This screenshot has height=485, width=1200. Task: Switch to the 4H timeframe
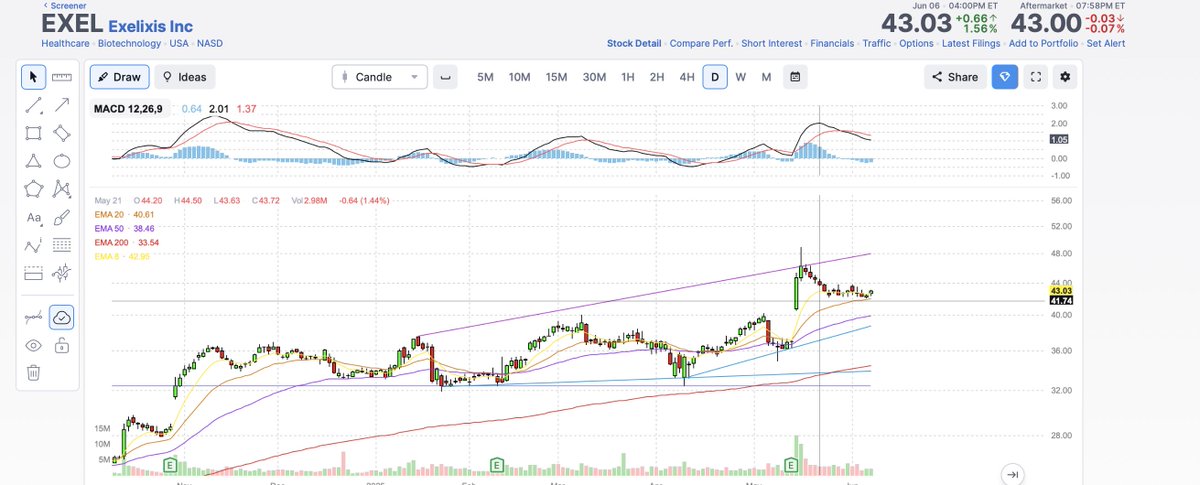687,77
